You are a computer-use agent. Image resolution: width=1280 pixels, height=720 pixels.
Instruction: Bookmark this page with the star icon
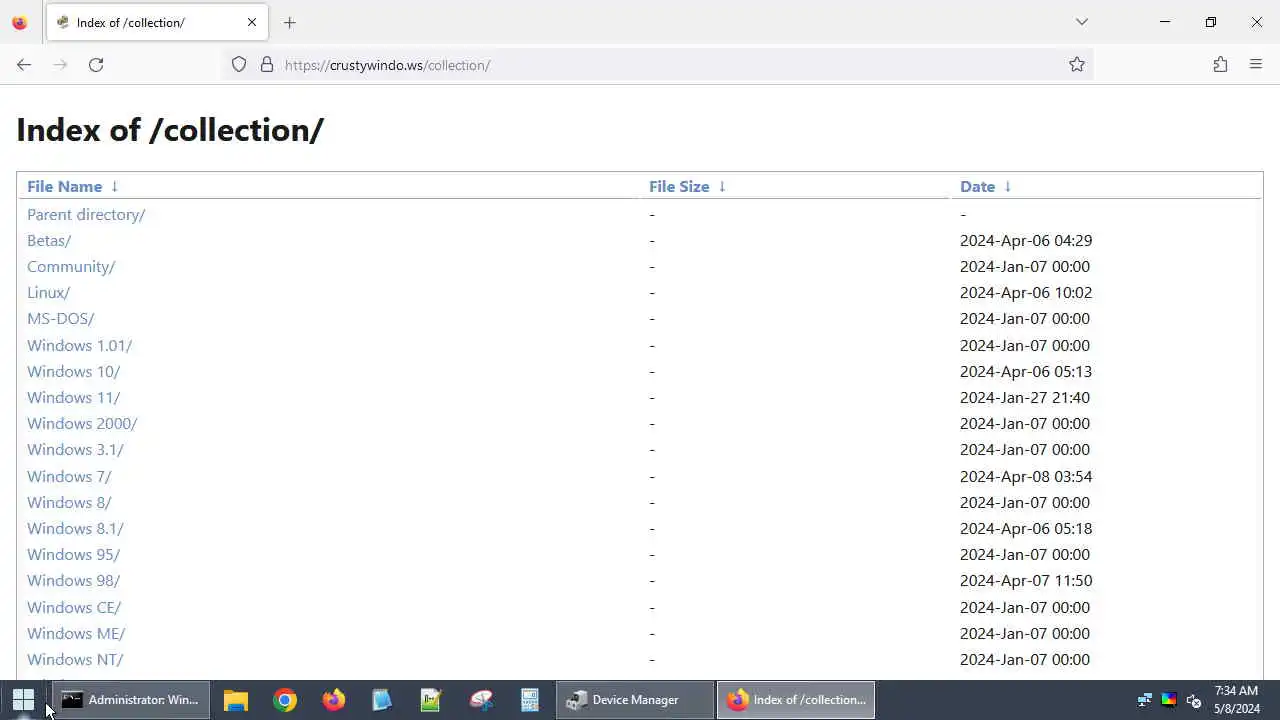point(1077,65)
